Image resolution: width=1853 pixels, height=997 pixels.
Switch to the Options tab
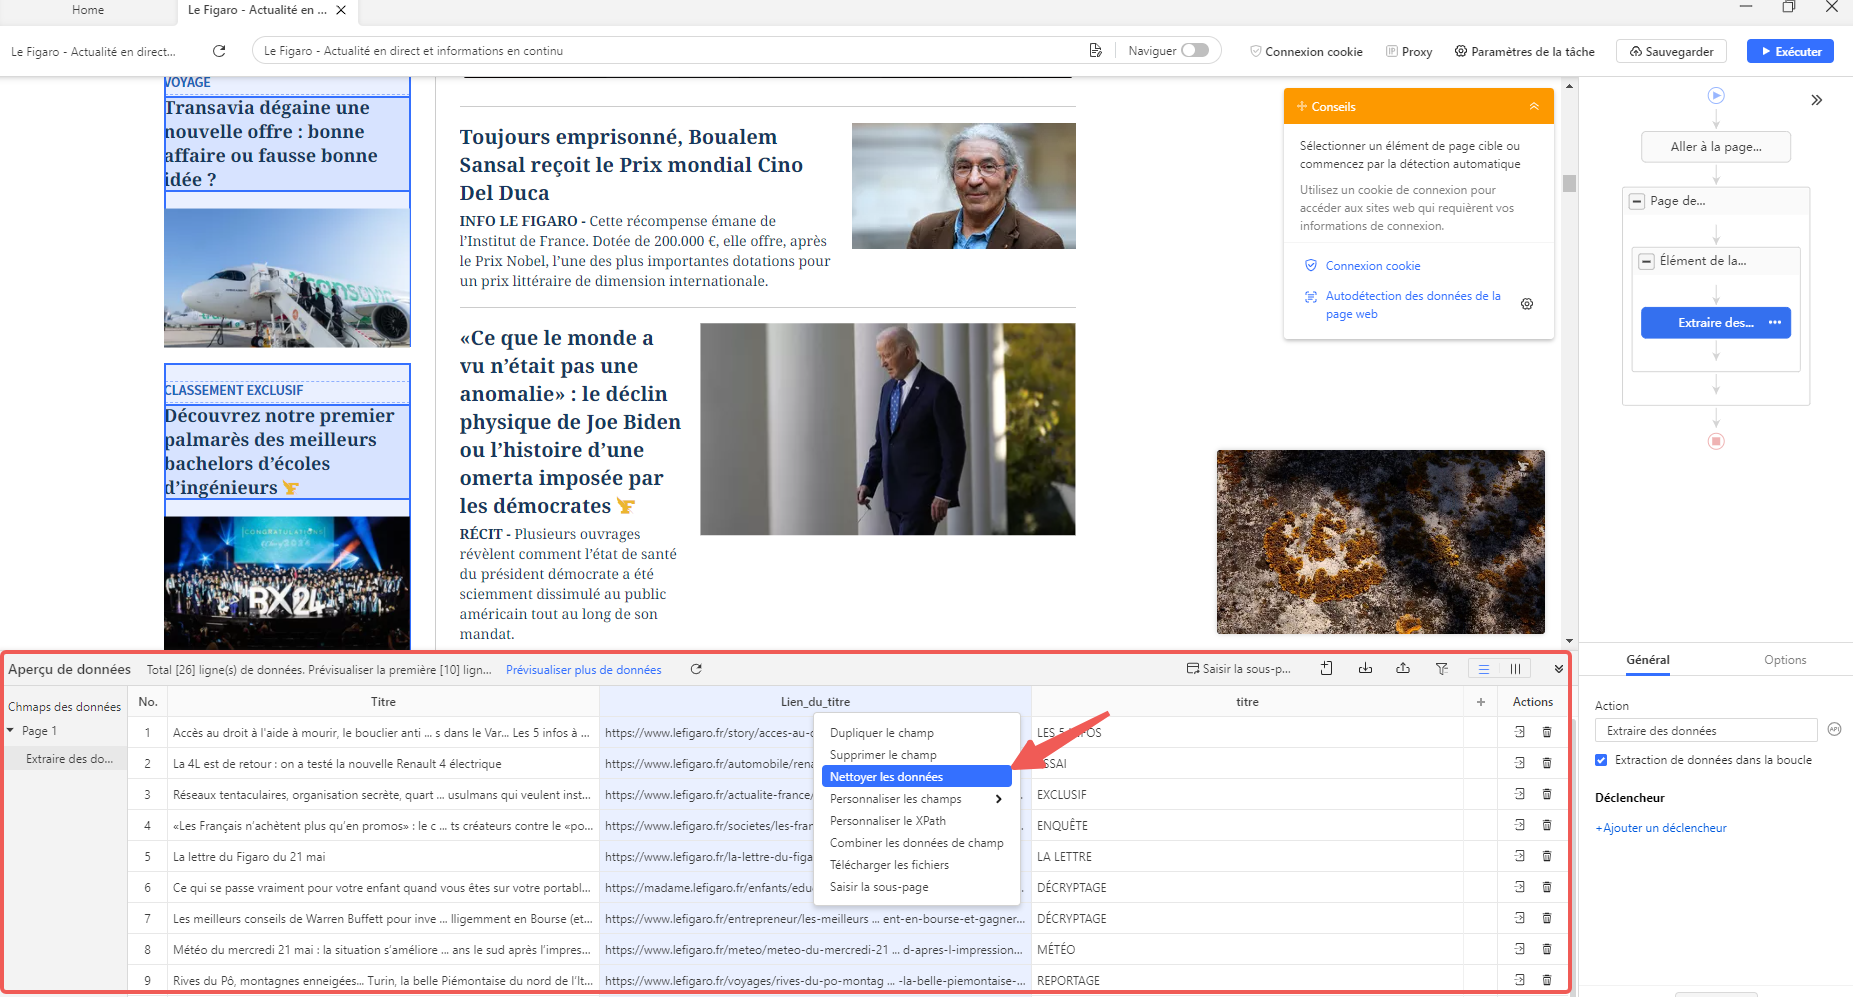(x=1784, y=660)
